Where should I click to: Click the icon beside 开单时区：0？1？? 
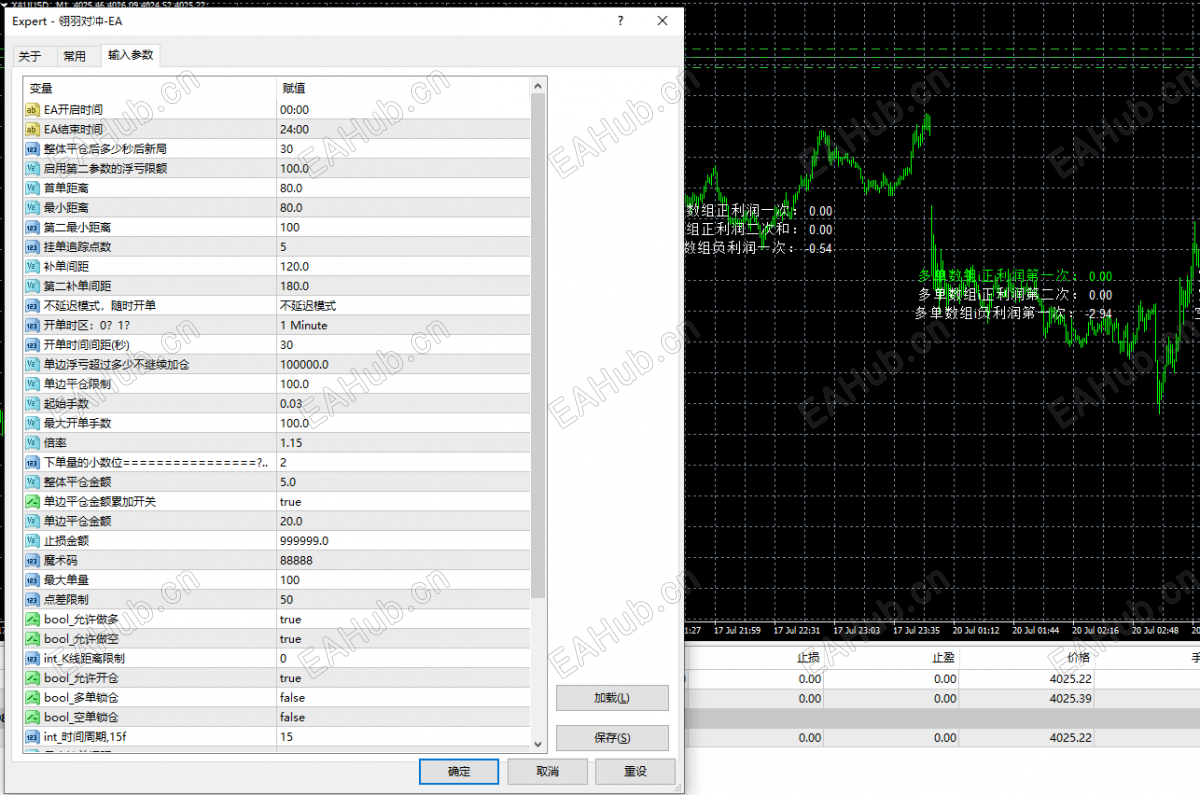click(32, 325)
